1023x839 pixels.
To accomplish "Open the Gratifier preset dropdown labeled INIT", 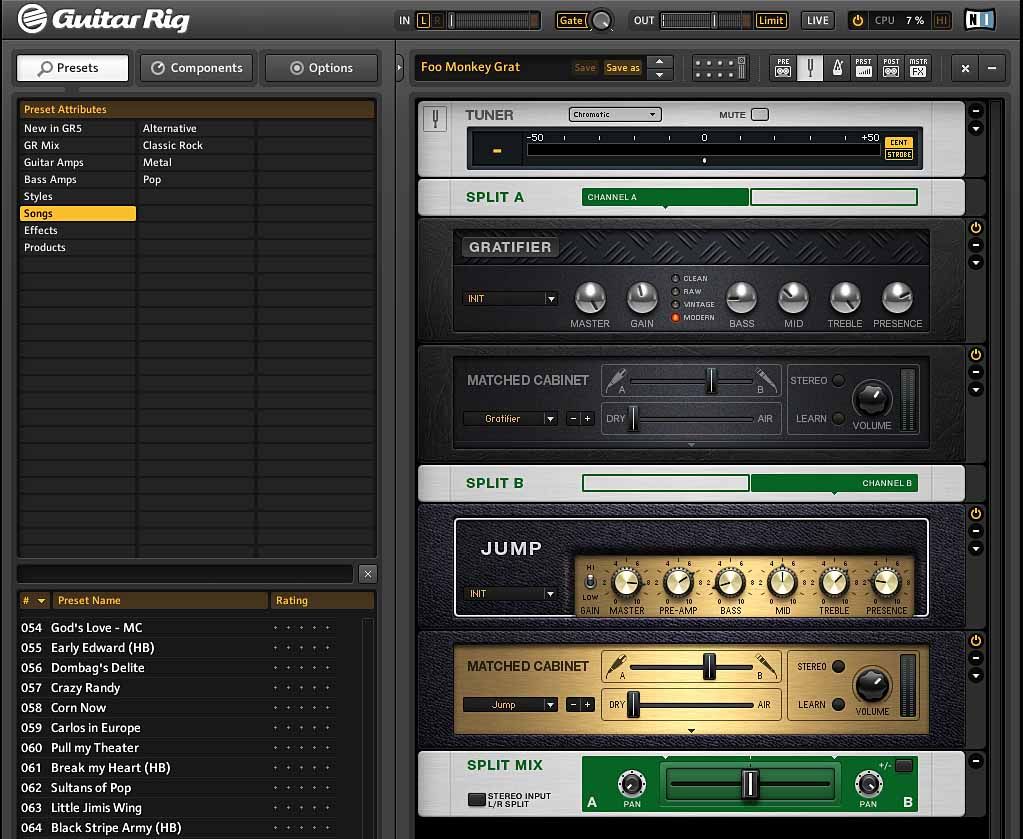I will pyautogui.click(x=510, y=298).
